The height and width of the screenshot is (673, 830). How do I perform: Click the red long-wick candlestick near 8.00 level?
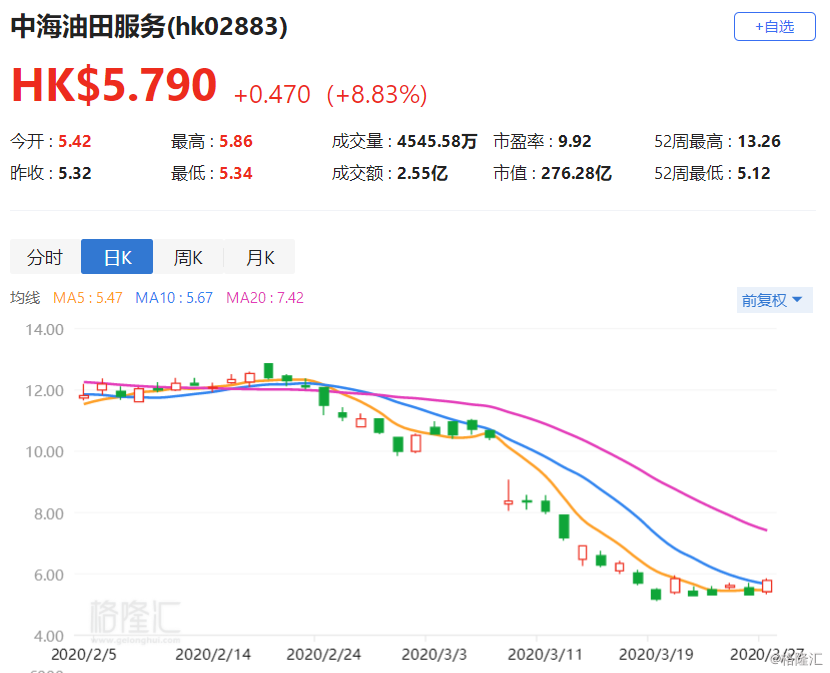(x=509, y=495)
